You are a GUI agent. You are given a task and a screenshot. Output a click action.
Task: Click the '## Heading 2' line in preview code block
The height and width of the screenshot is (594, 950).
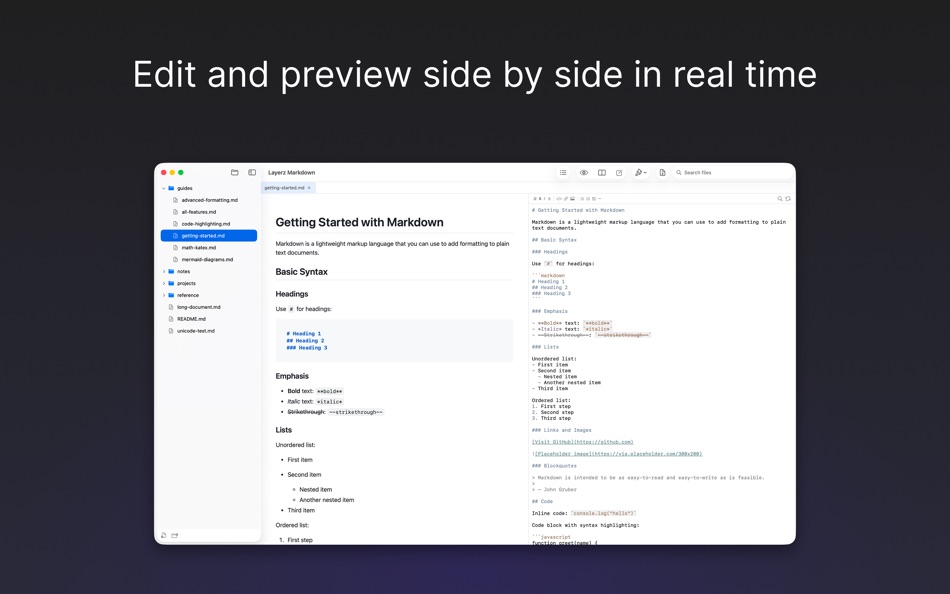[x=305, y=341]
